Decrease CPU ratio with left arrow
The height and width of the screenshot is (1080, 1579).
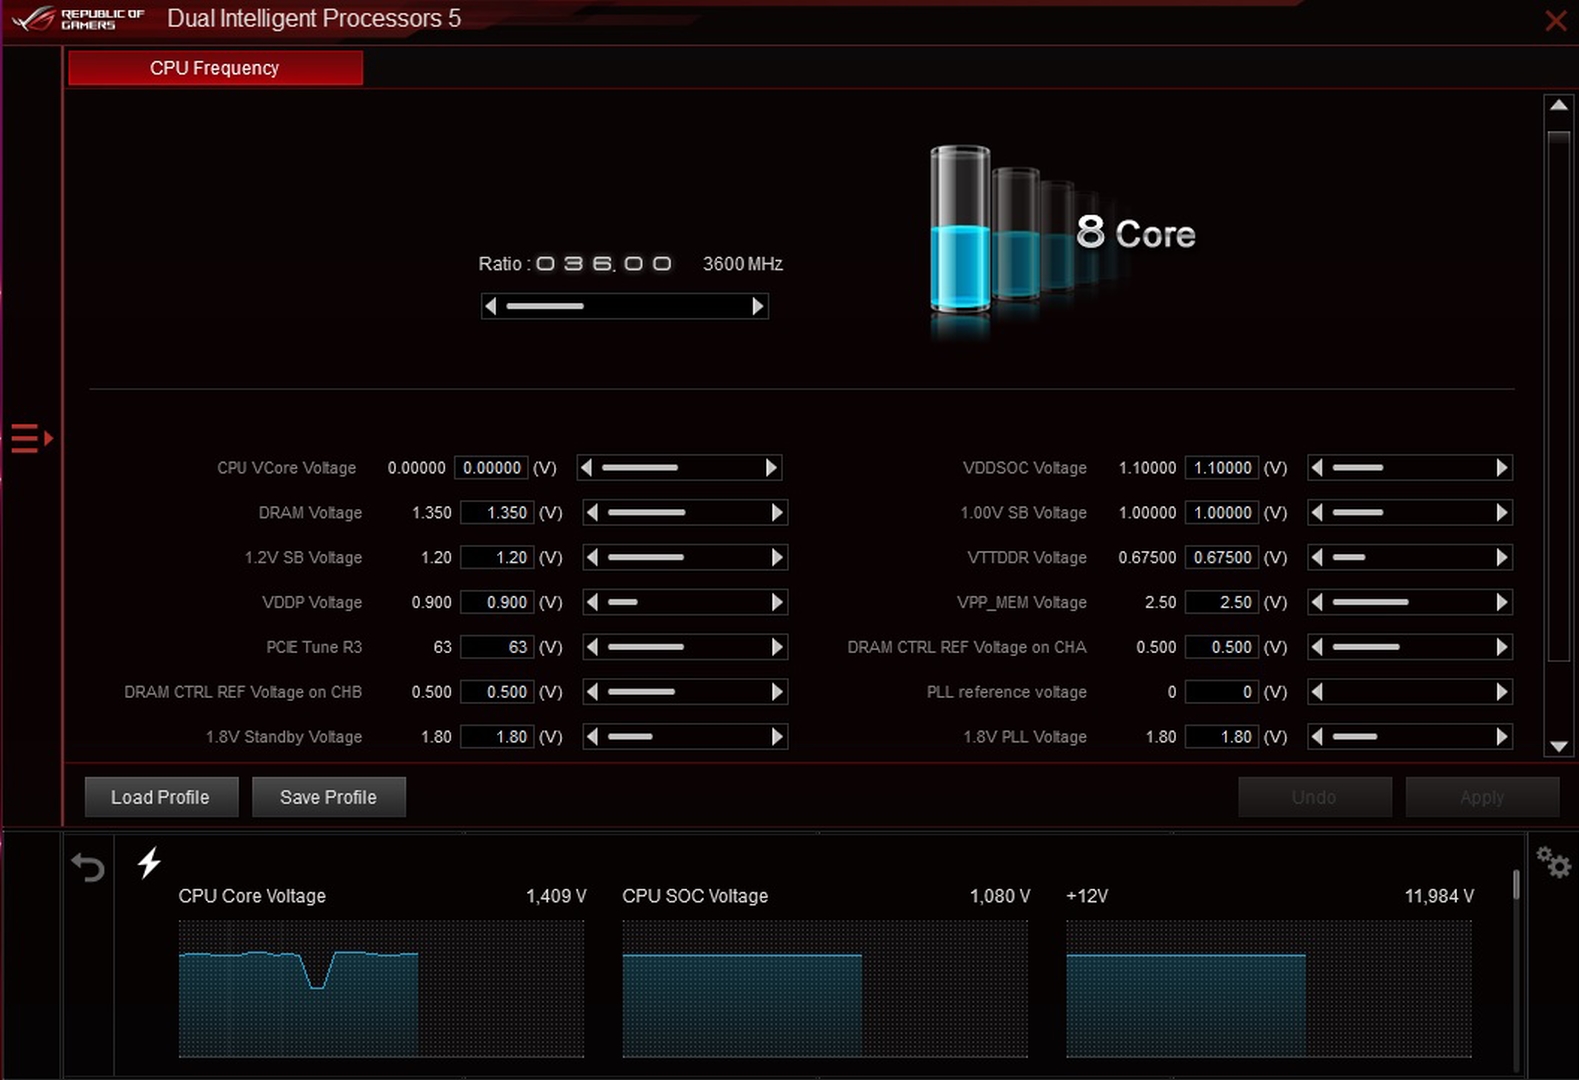click(x=490, y=306)
